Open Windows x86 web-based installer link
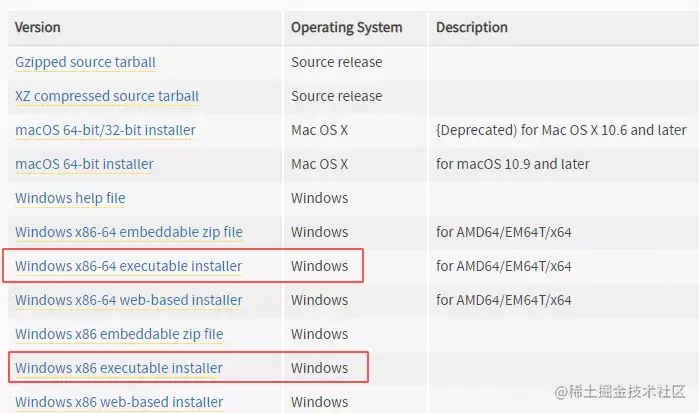 point(118,402)
